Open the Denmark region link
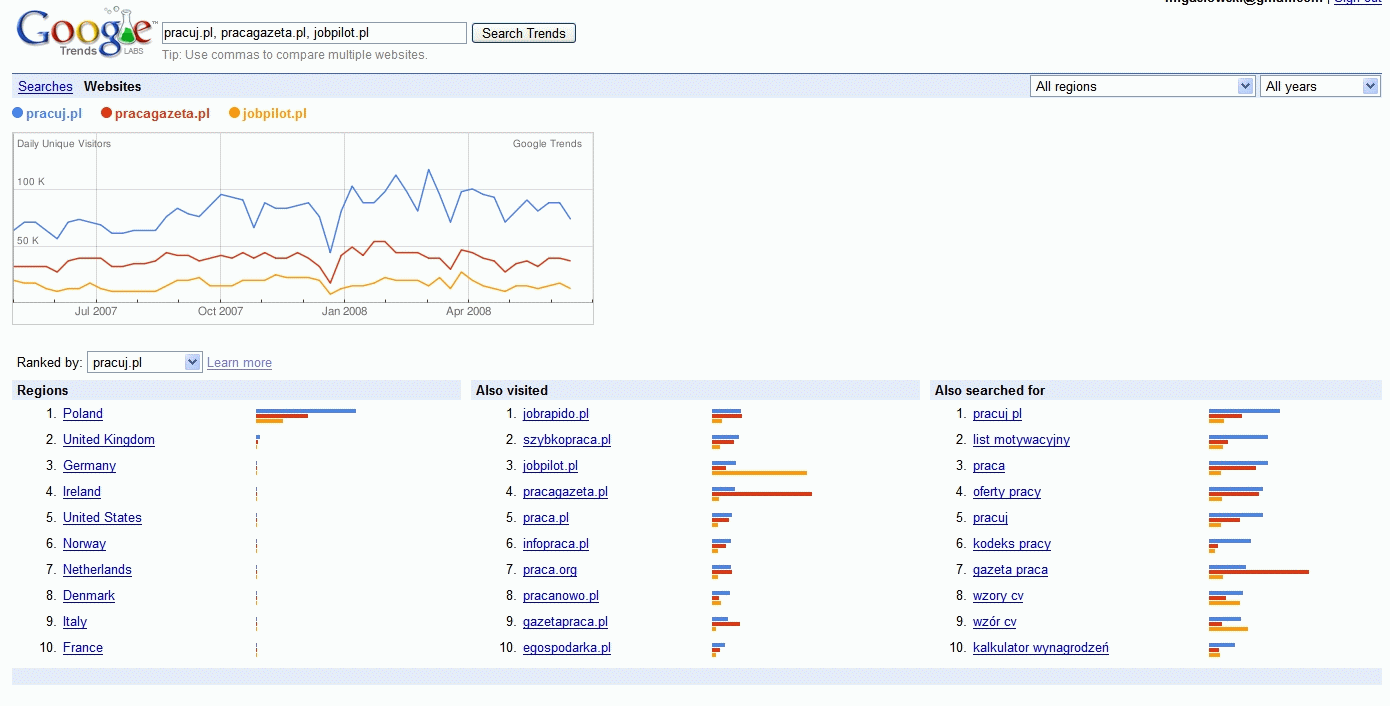Screen dimensions: 1390x706 [89, 596]
